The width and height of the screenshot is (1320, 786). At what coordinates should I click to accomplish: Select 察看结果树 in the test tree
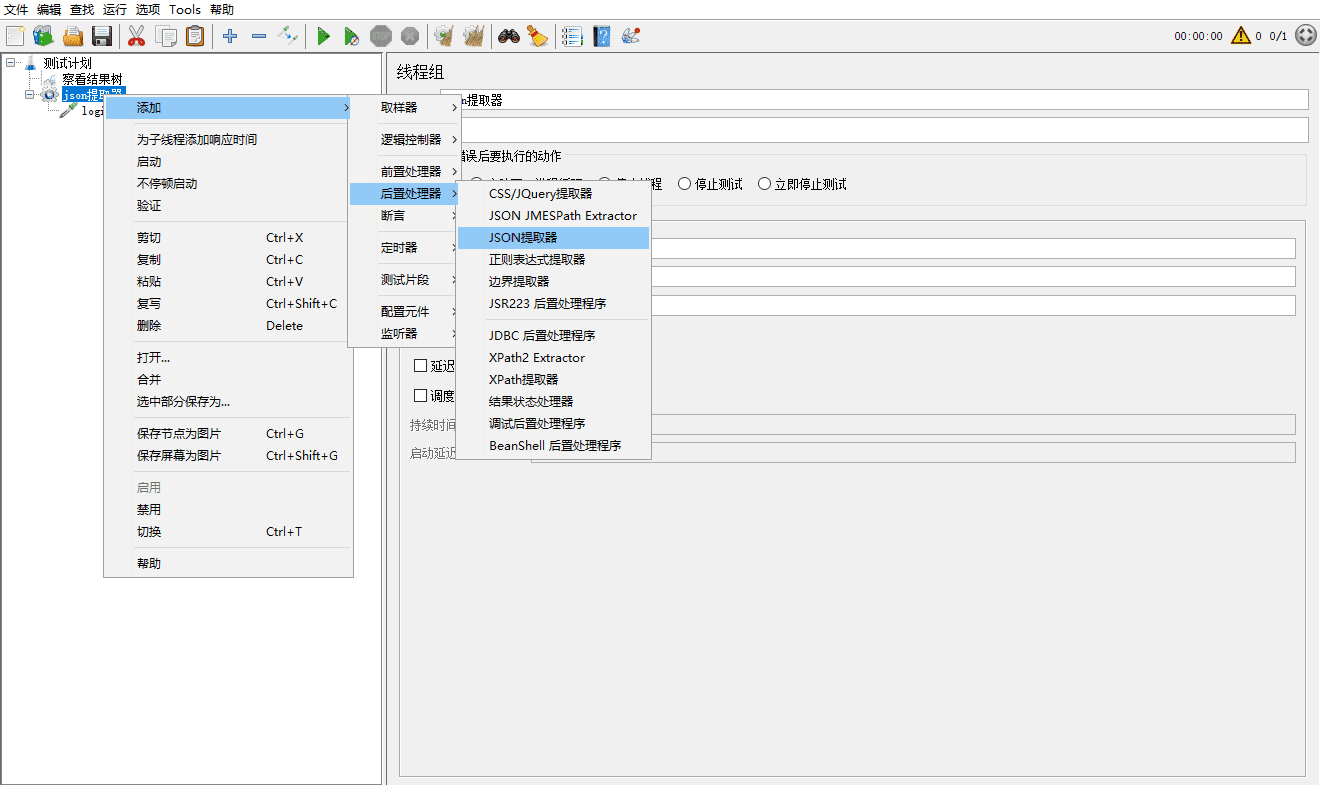coord(92,78)
